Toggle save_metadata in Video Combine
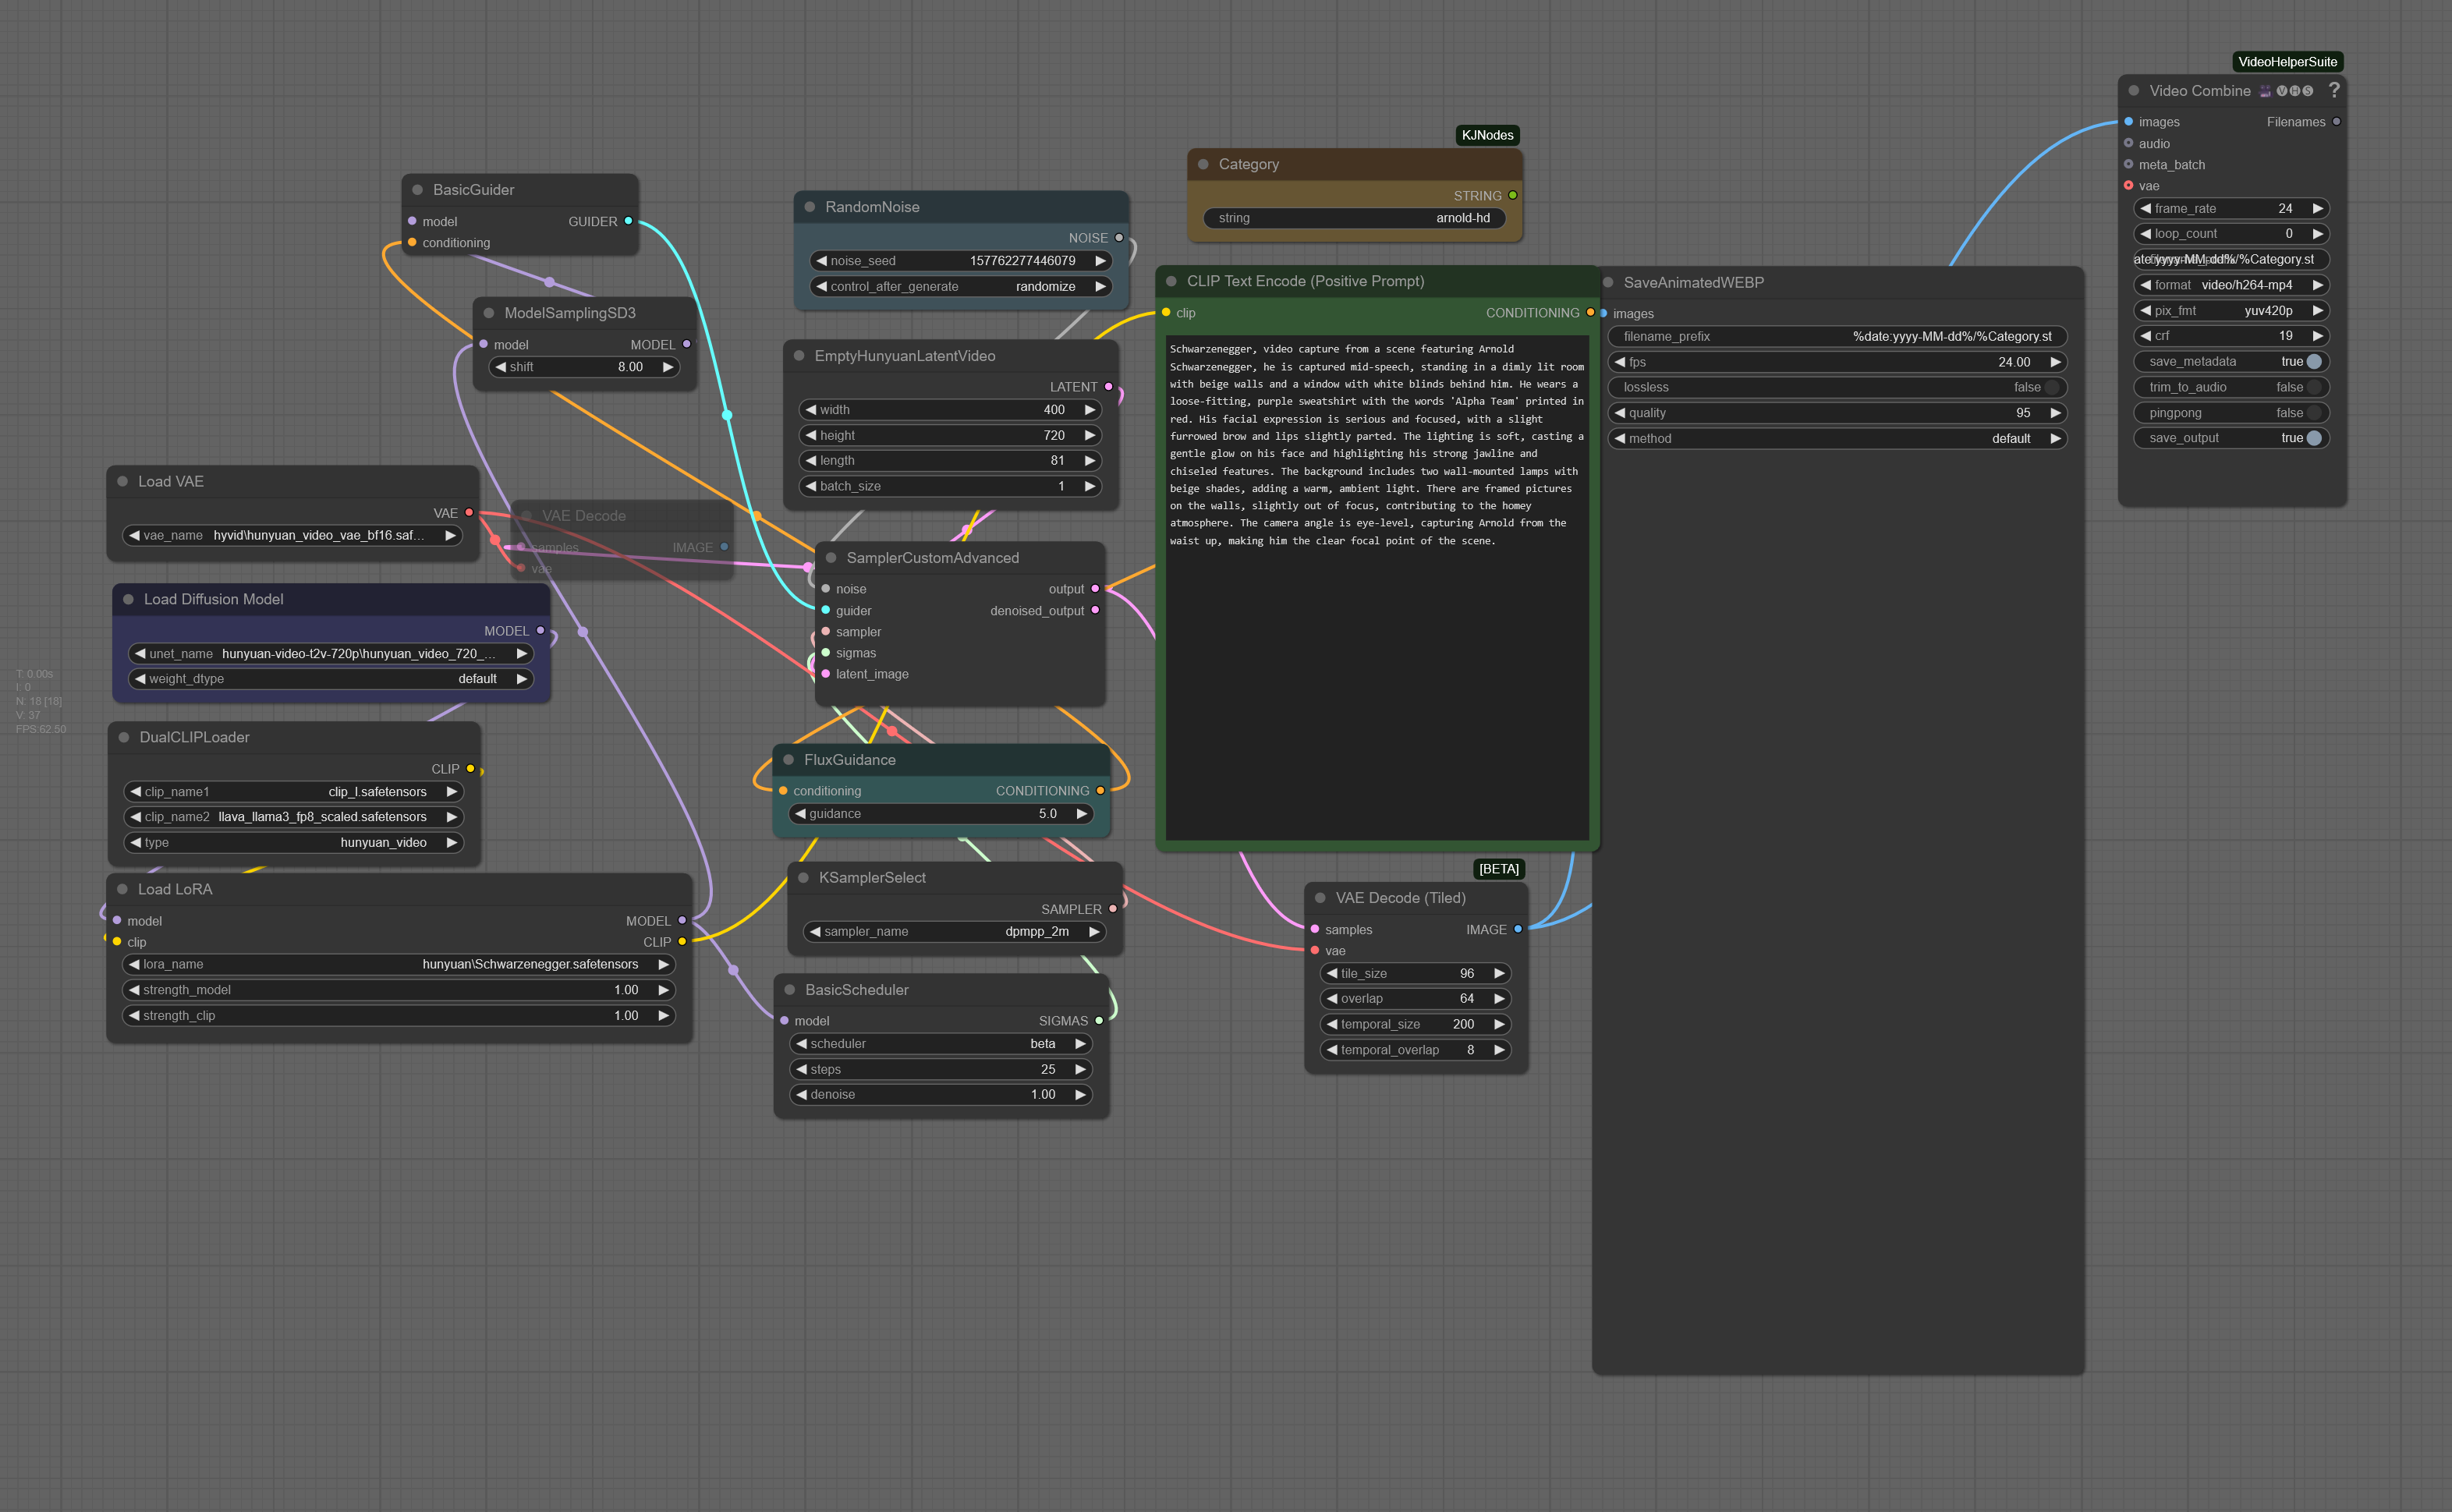 (2231, 362)
